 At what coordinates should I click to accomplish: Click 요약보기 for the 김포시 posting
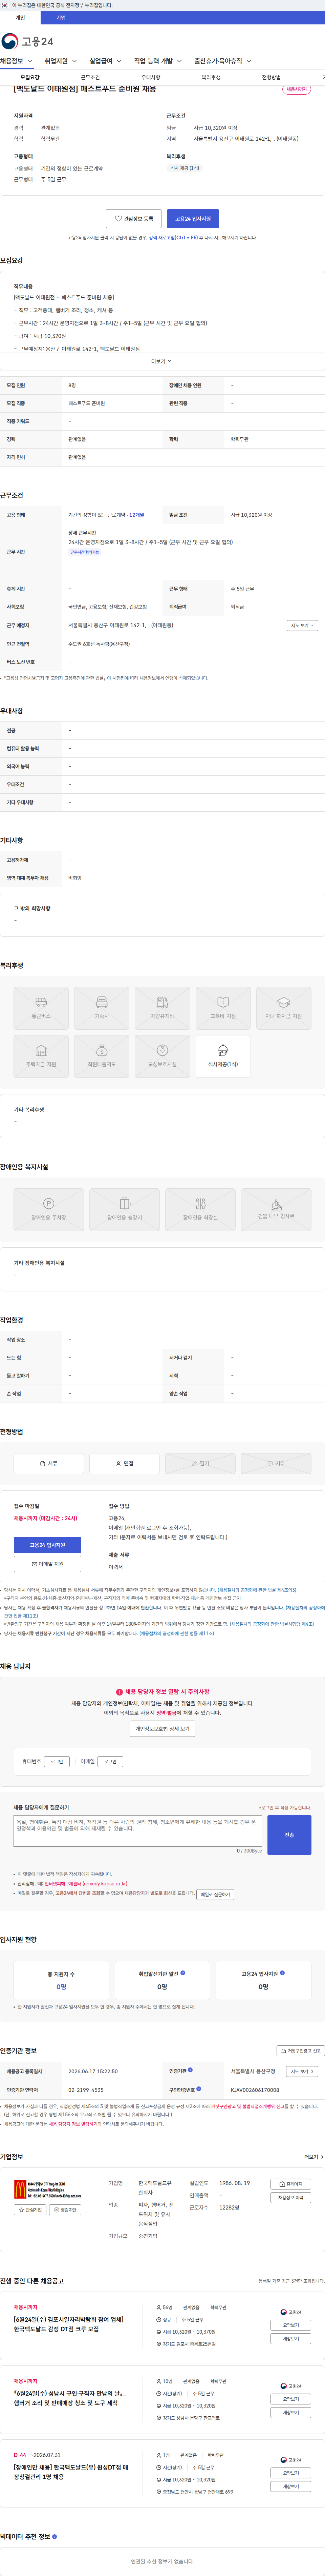point(291,2325)
